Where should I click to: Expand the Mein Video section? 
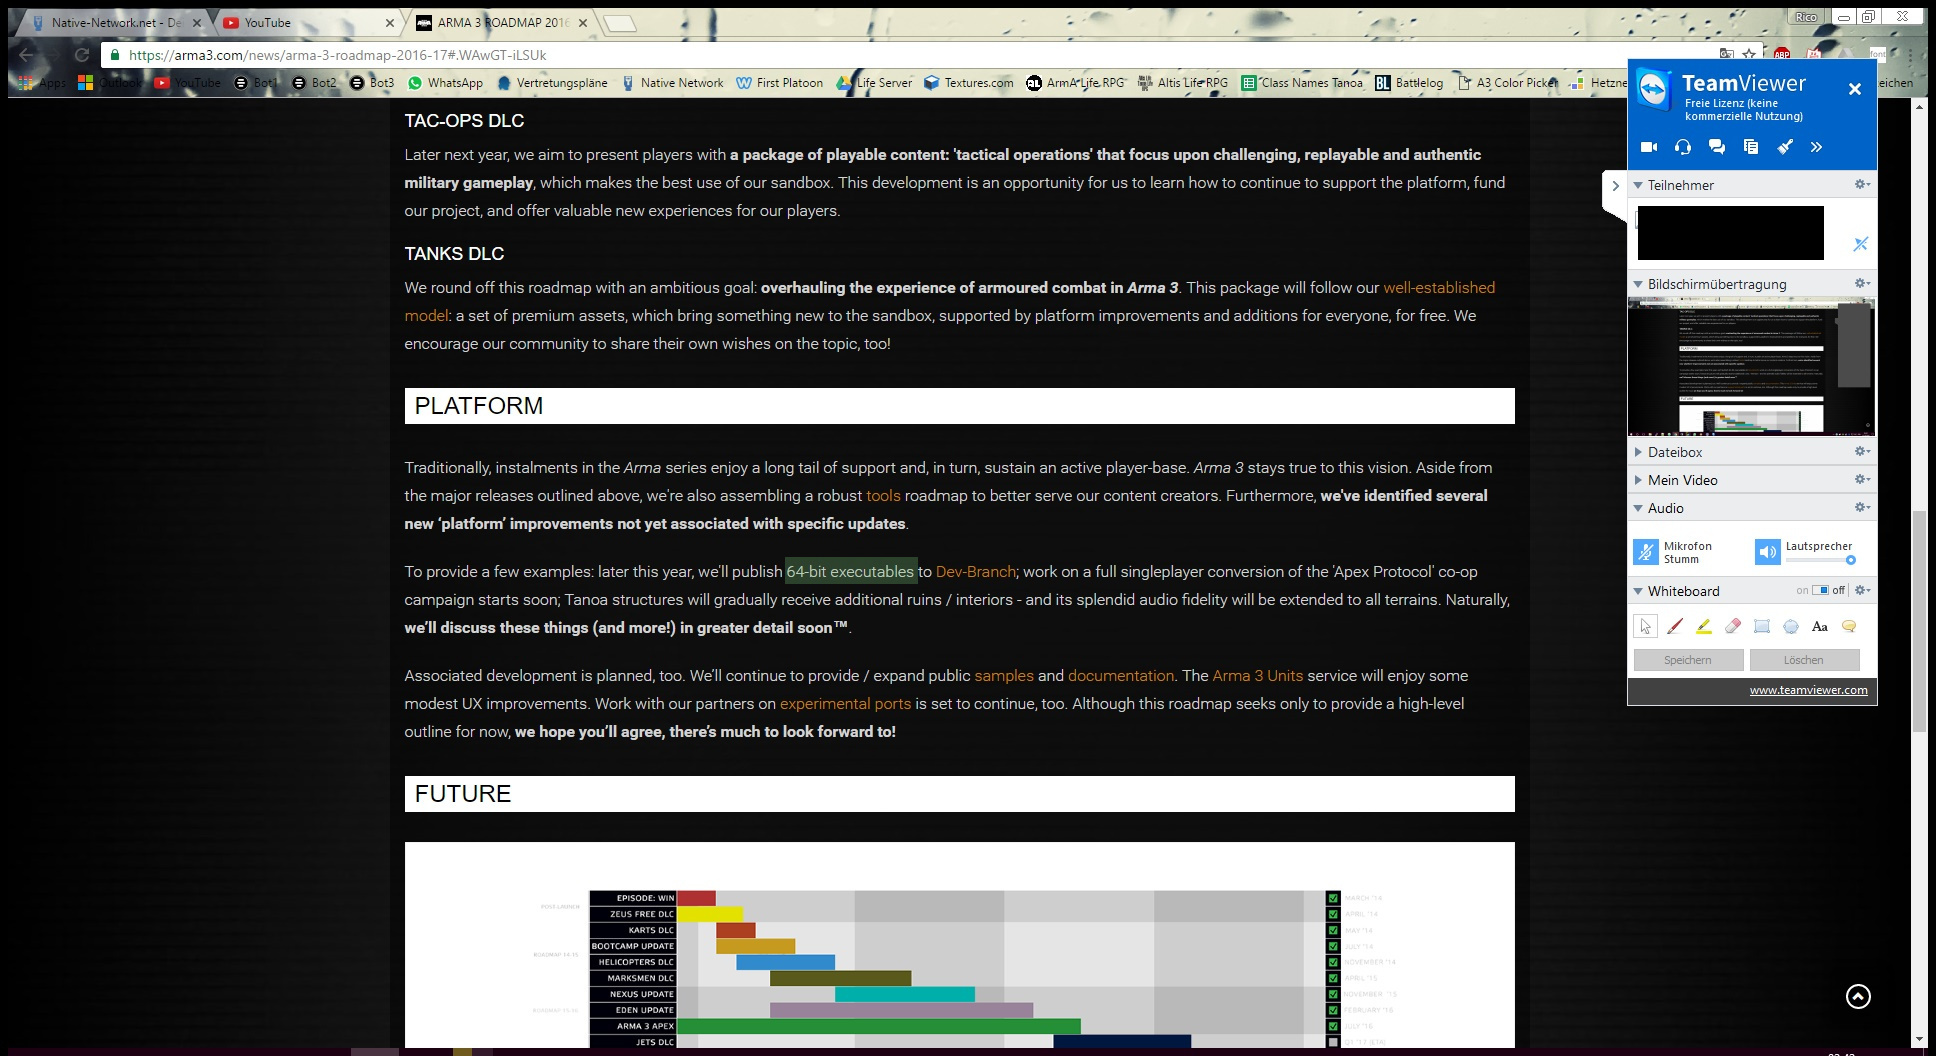tap(1682, 480)
